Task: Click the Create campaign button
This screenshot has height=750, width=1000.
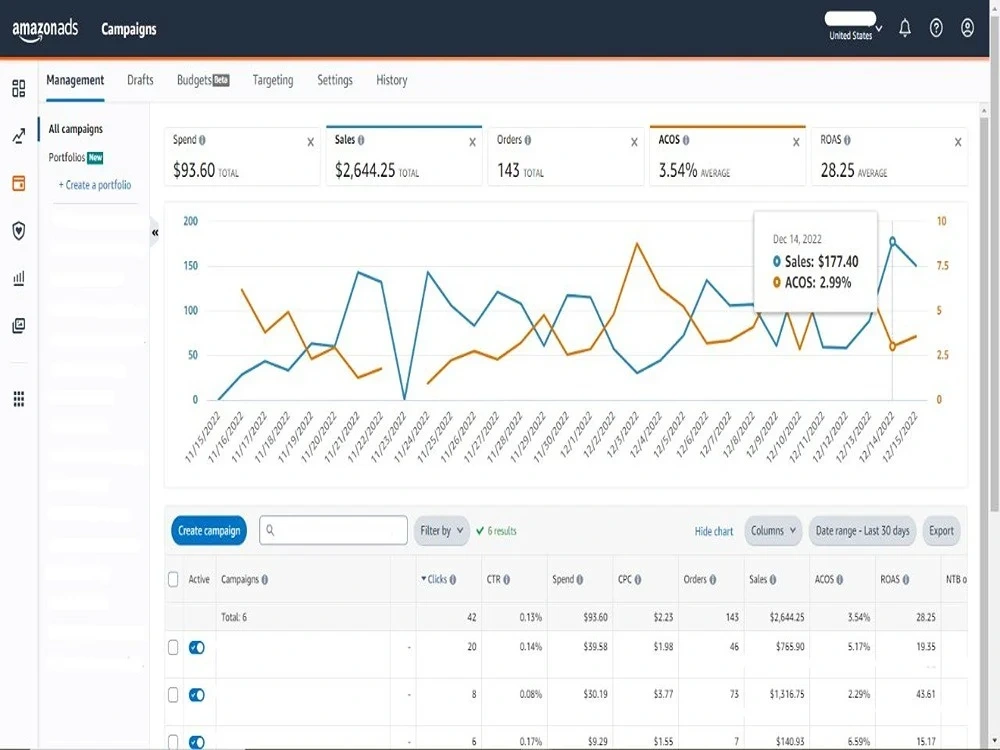Action: (209, 531)
